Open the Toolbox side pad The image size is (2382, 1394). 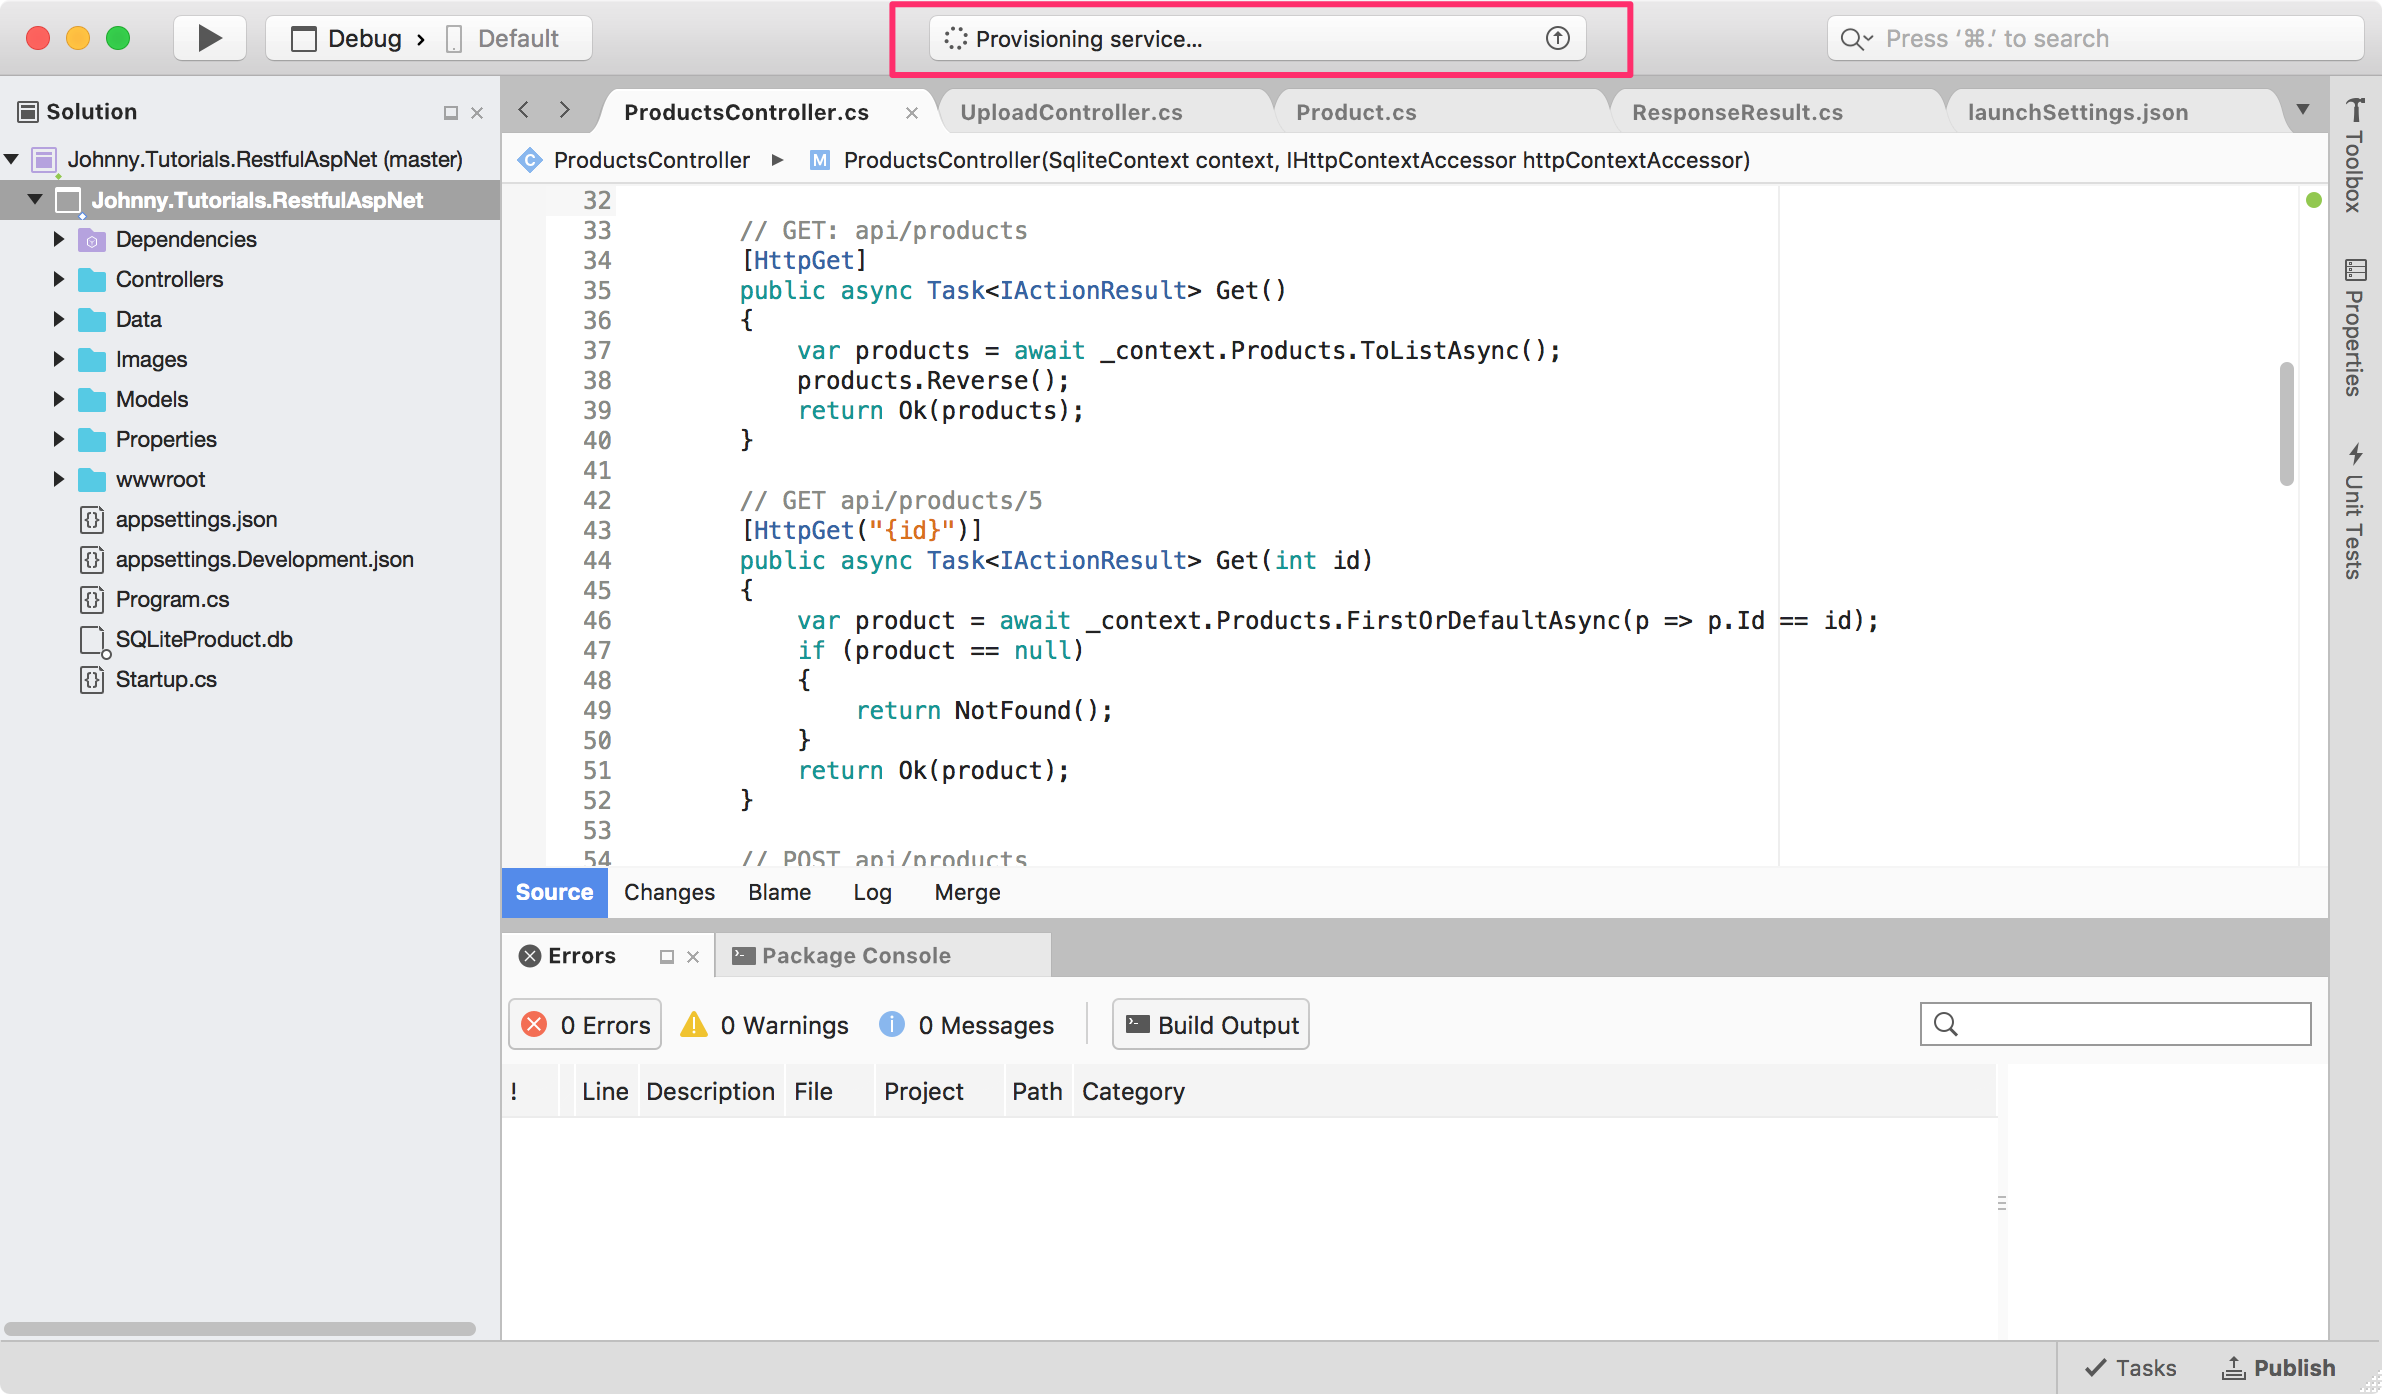point(2355,155)
